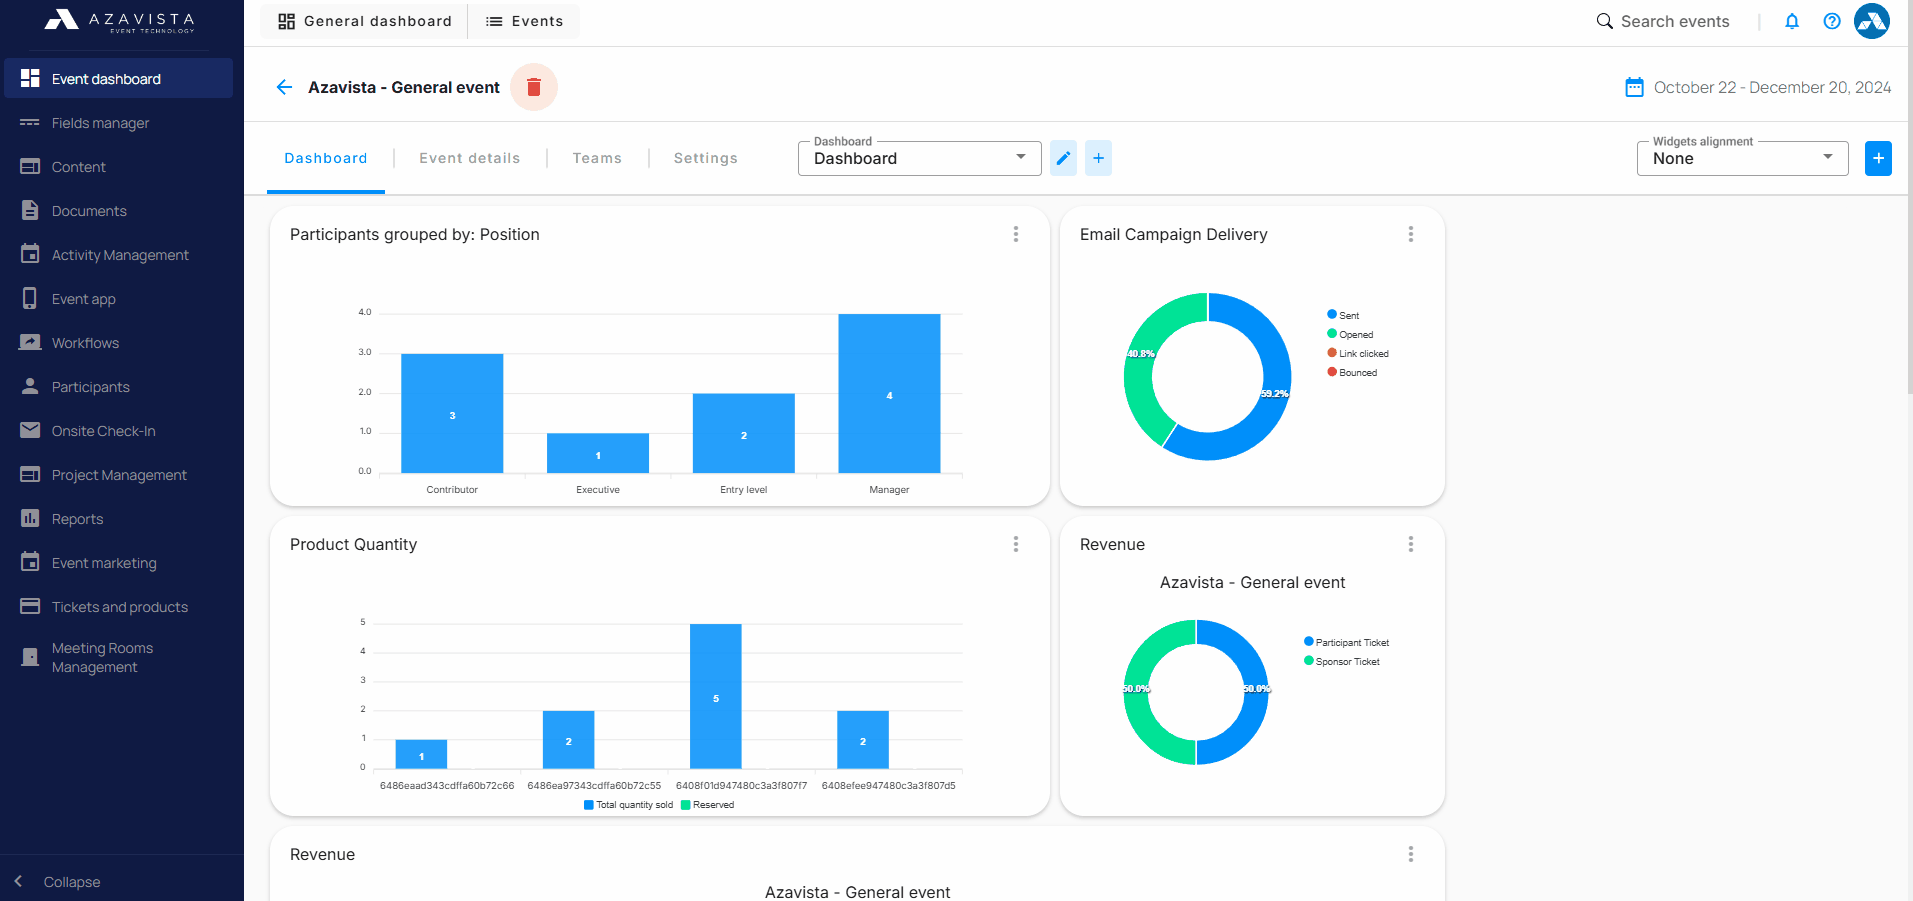Open Event marketing icon in sidebar
The image size is (1913, 901).
30,562
